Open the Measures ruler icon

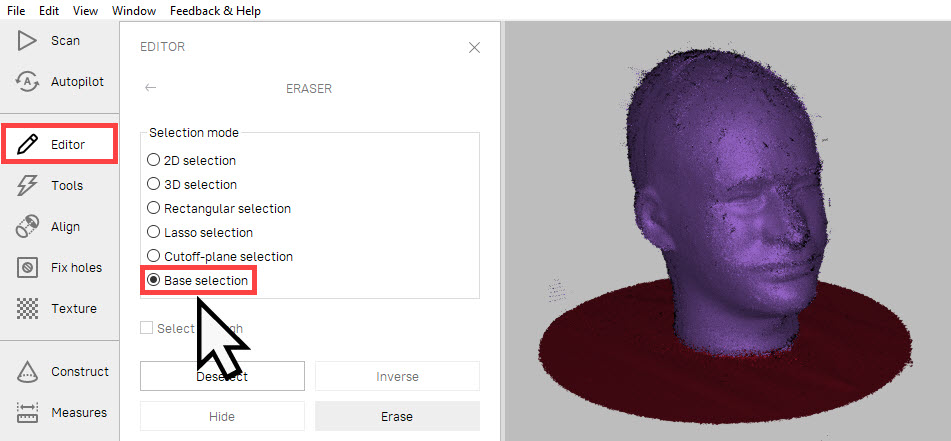(x=27, y=412)
